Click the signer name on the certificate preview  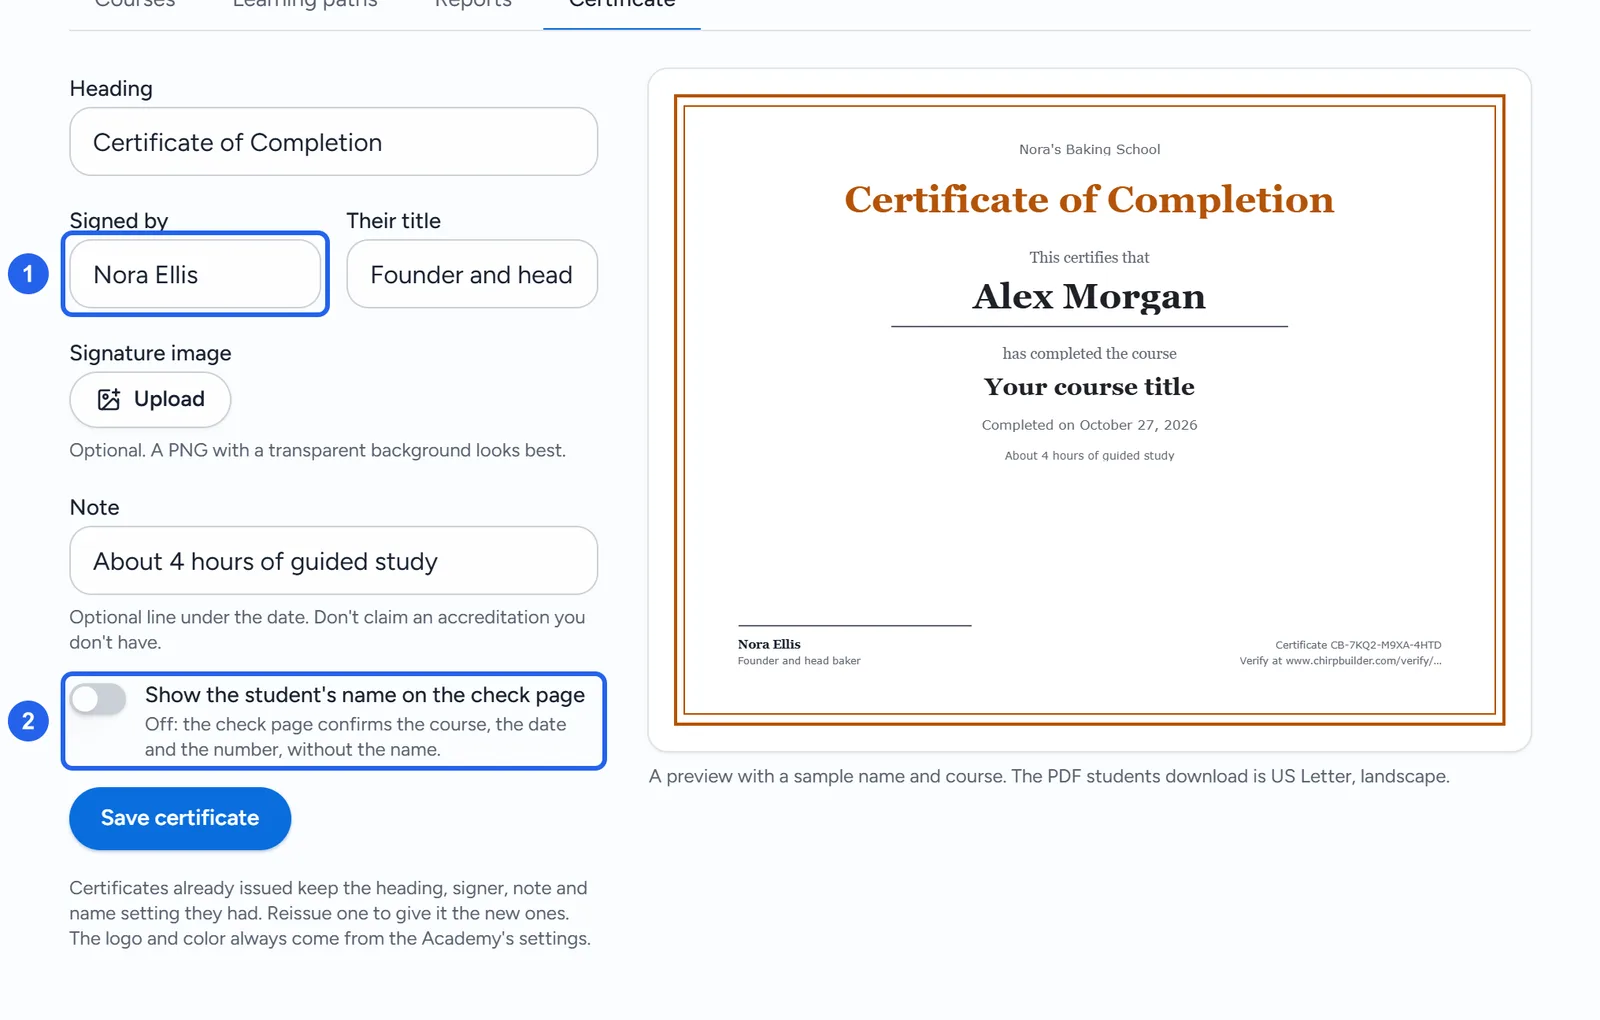click(769, 644)
